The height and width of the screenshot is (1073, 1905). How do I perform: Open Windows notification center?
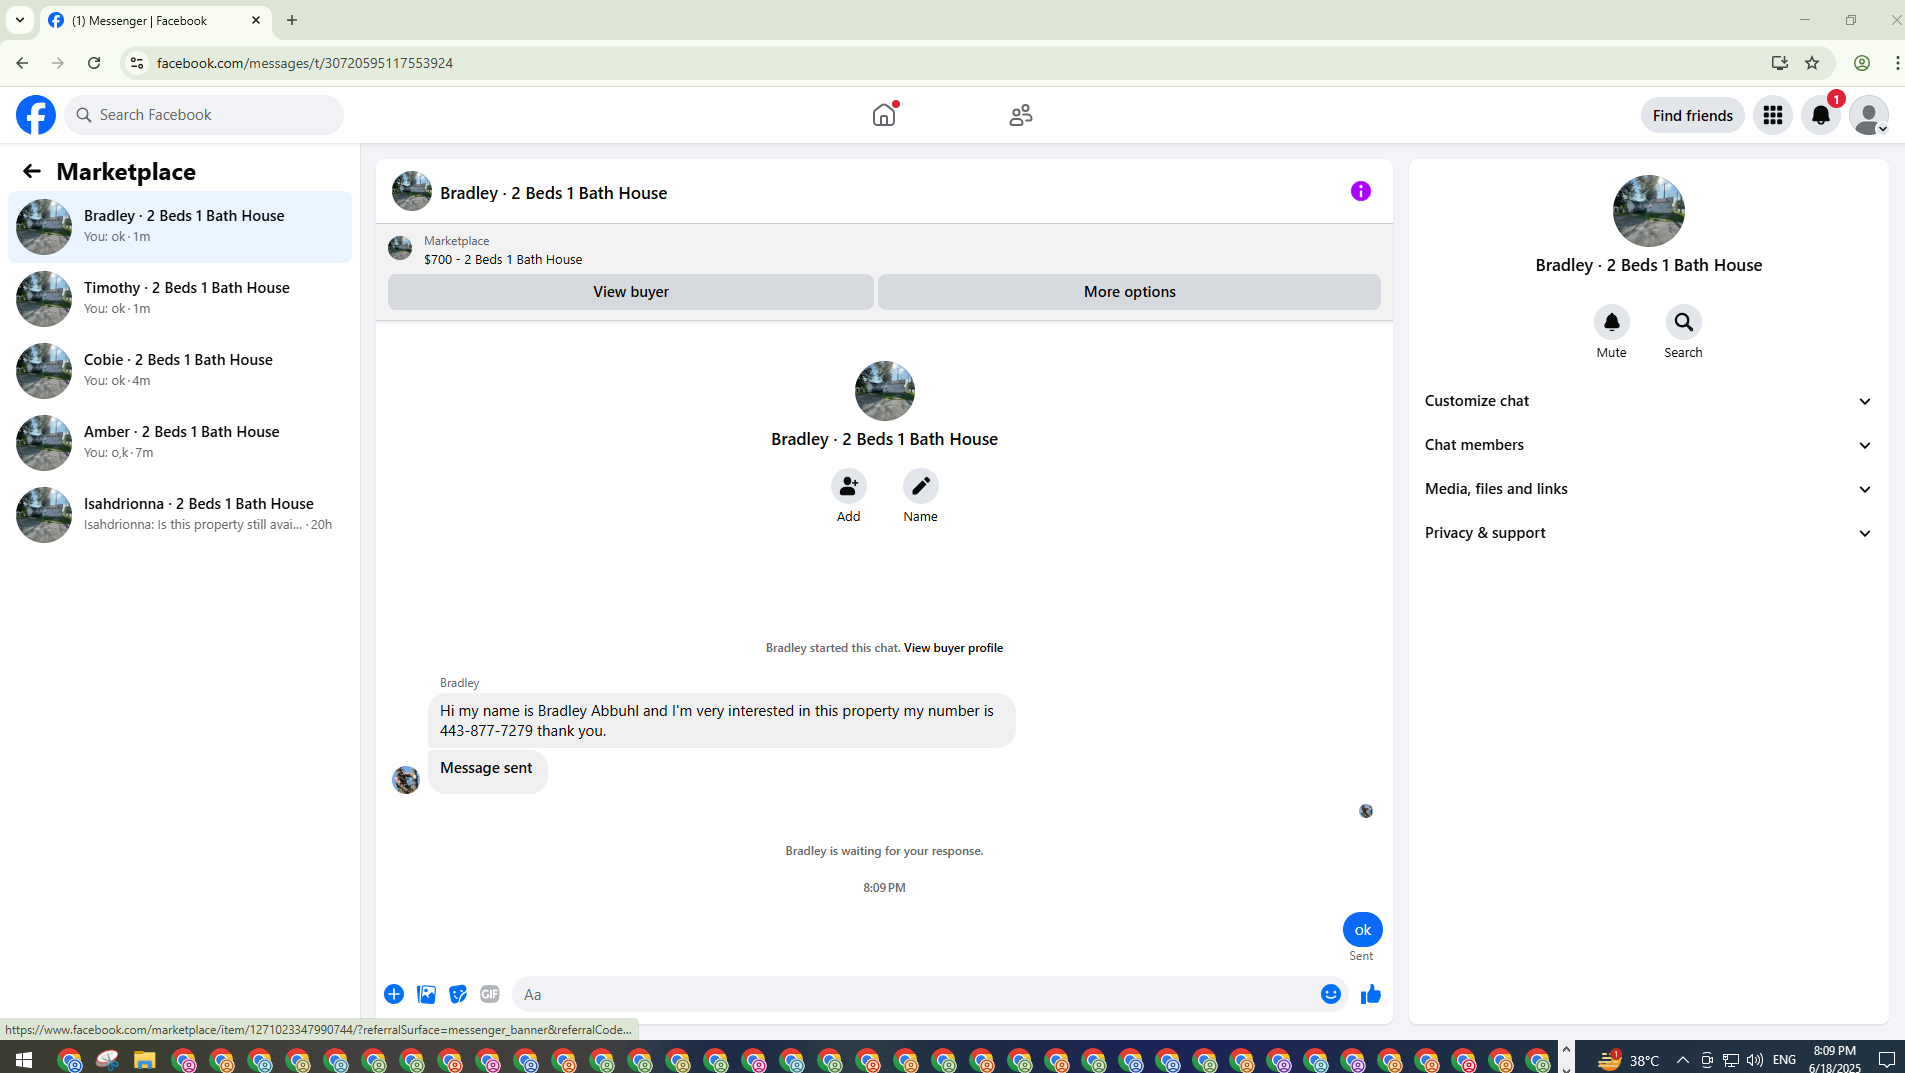tap(1887, 1060)
